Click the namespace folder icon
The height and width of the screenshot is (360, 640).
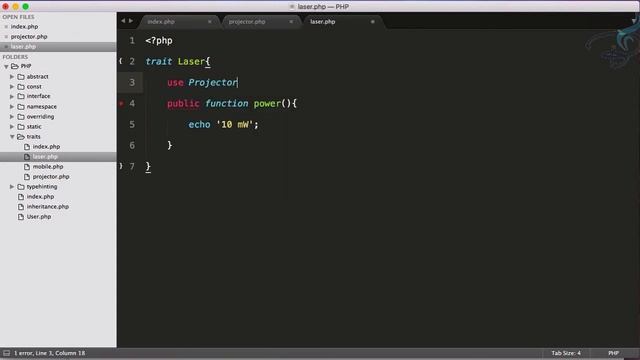pyautogui.click(x=21, y=107)
